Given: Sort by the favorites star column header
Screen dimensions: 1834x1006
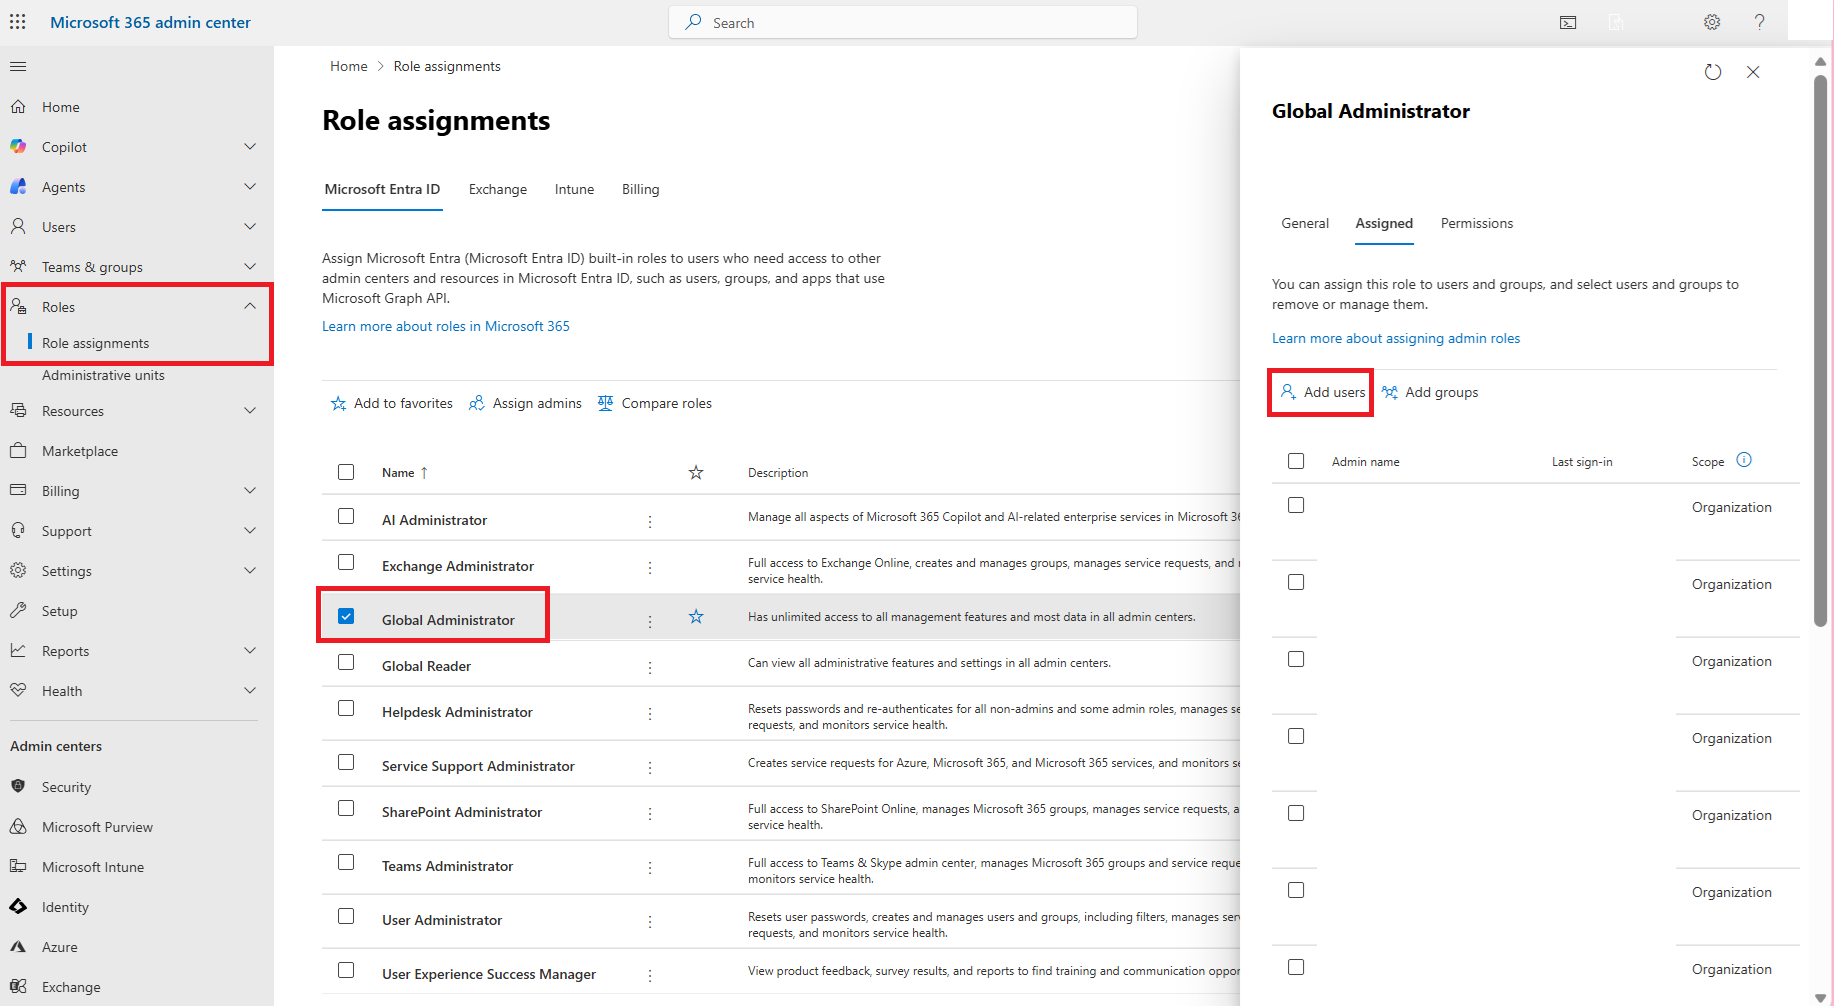Looking at the screenshot, I should point(696,472).
